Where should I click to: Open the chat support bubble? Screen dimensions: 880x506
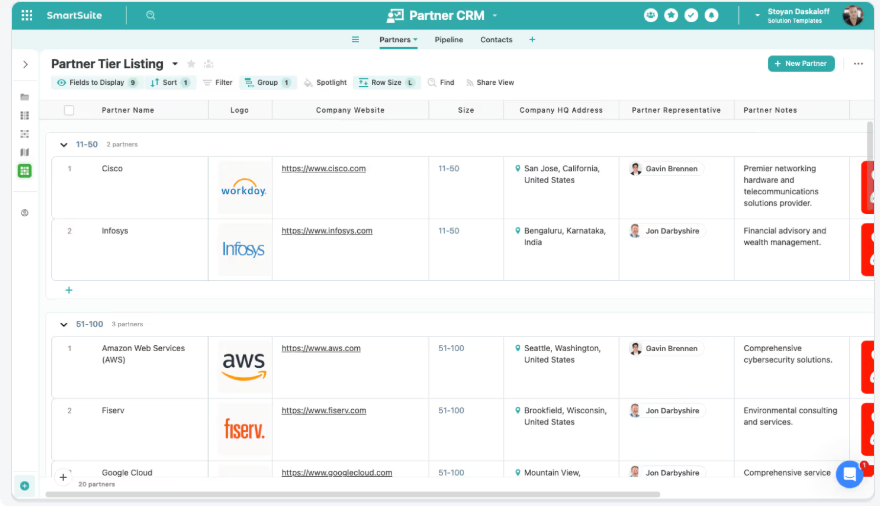[850, 475]
